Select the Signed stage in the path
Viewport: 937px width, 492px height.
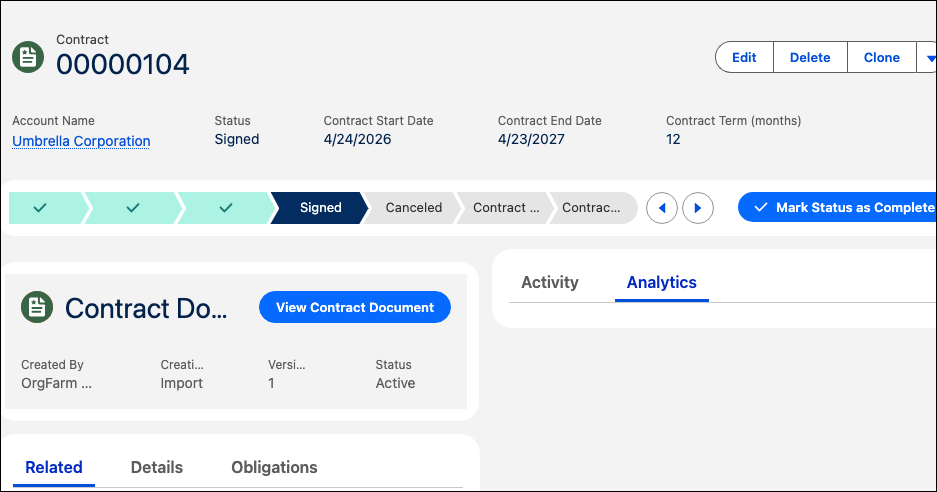coord(320,207)
